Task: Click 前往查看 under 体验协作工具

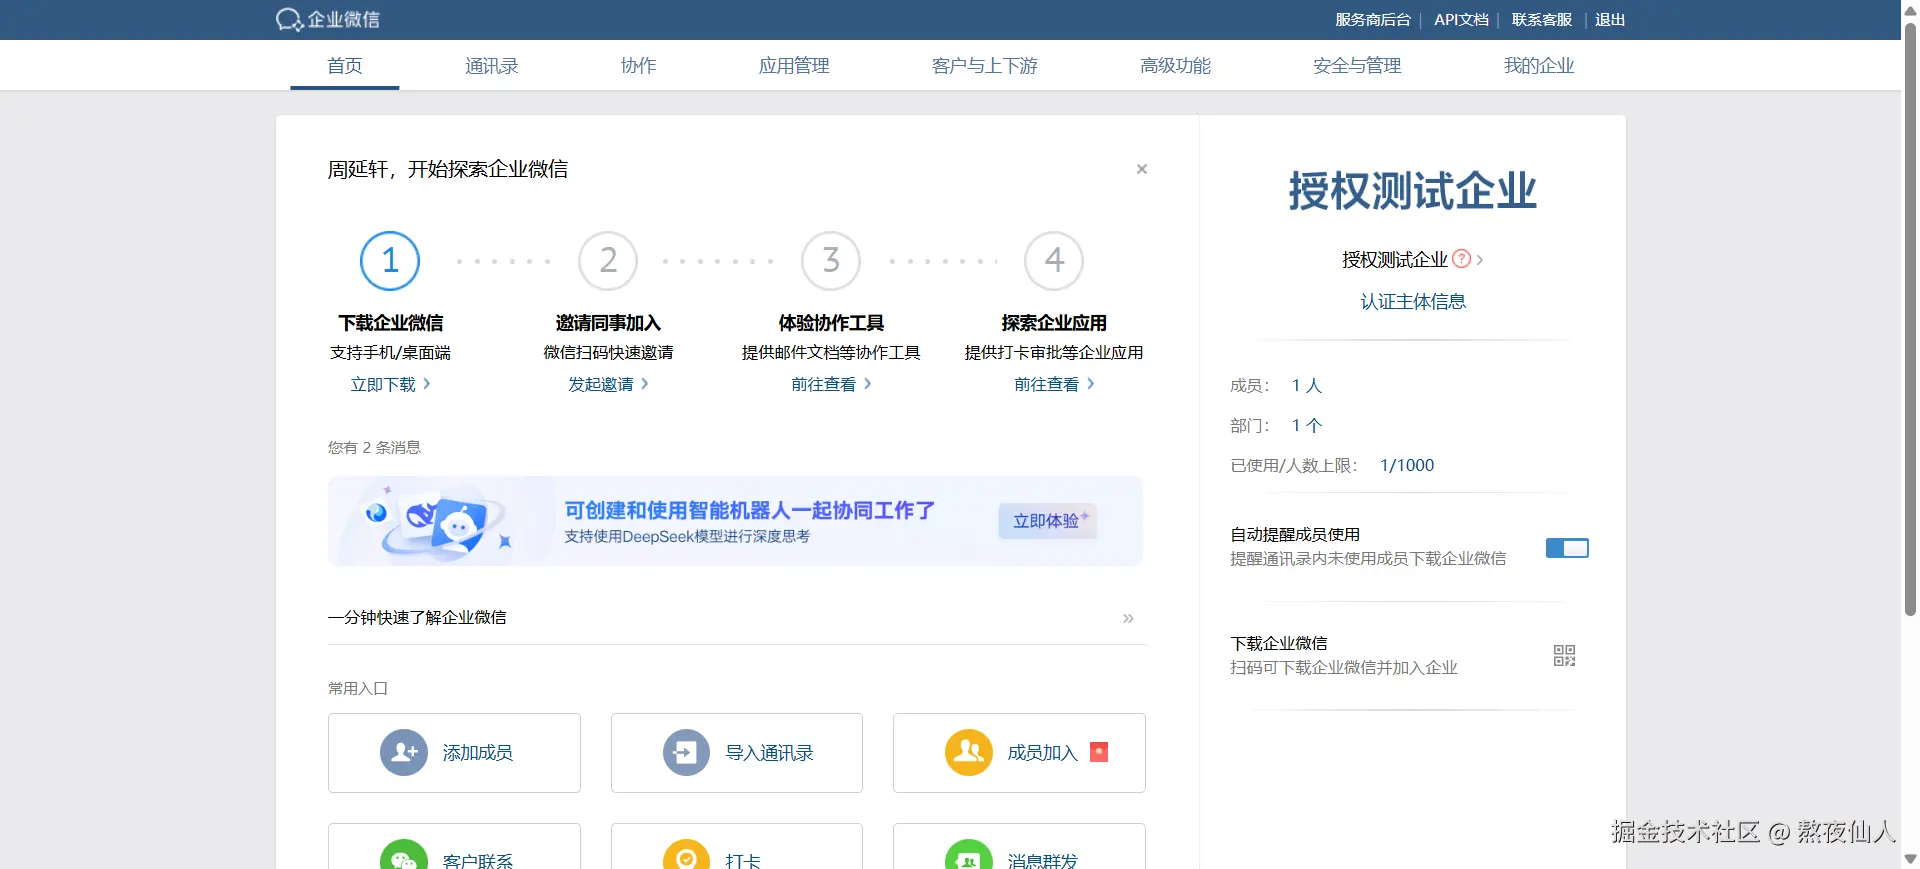Action: 831,384
